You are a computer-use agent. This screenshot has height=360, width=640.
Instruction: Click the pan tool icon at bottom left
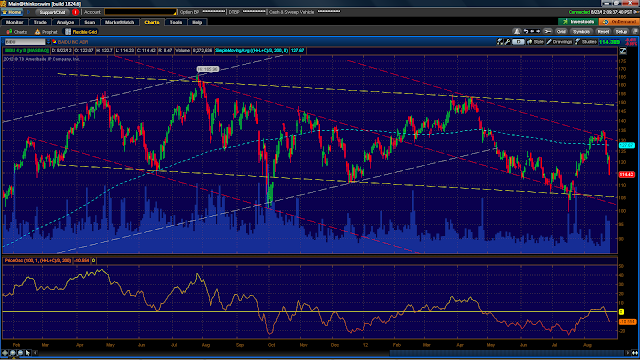(5, 353)
